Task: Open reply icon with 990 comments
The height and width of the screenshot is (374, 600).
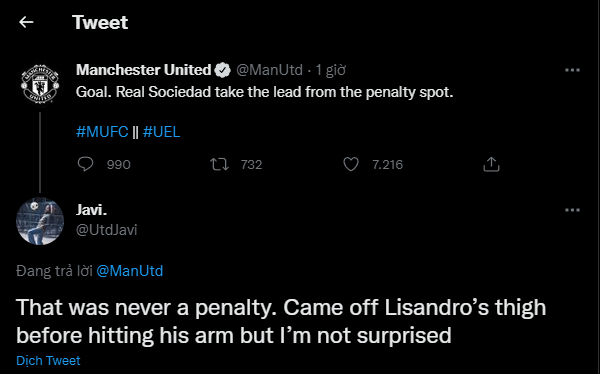Action: tap(85, 165)
